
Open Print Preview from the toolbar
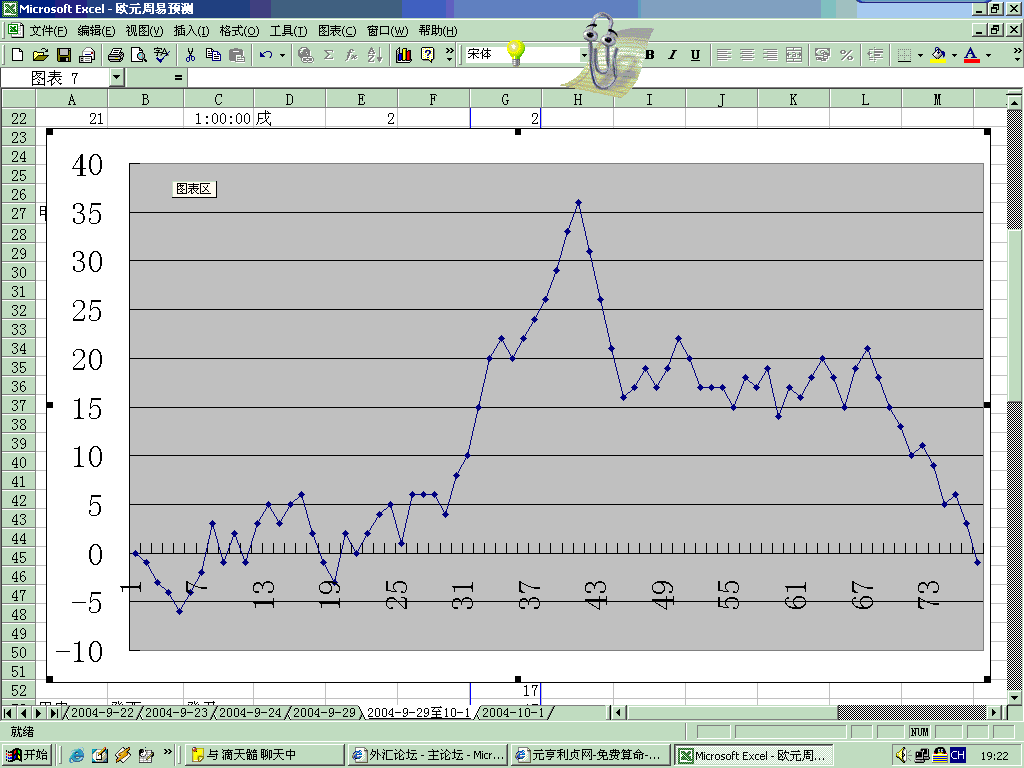(138, 55)
